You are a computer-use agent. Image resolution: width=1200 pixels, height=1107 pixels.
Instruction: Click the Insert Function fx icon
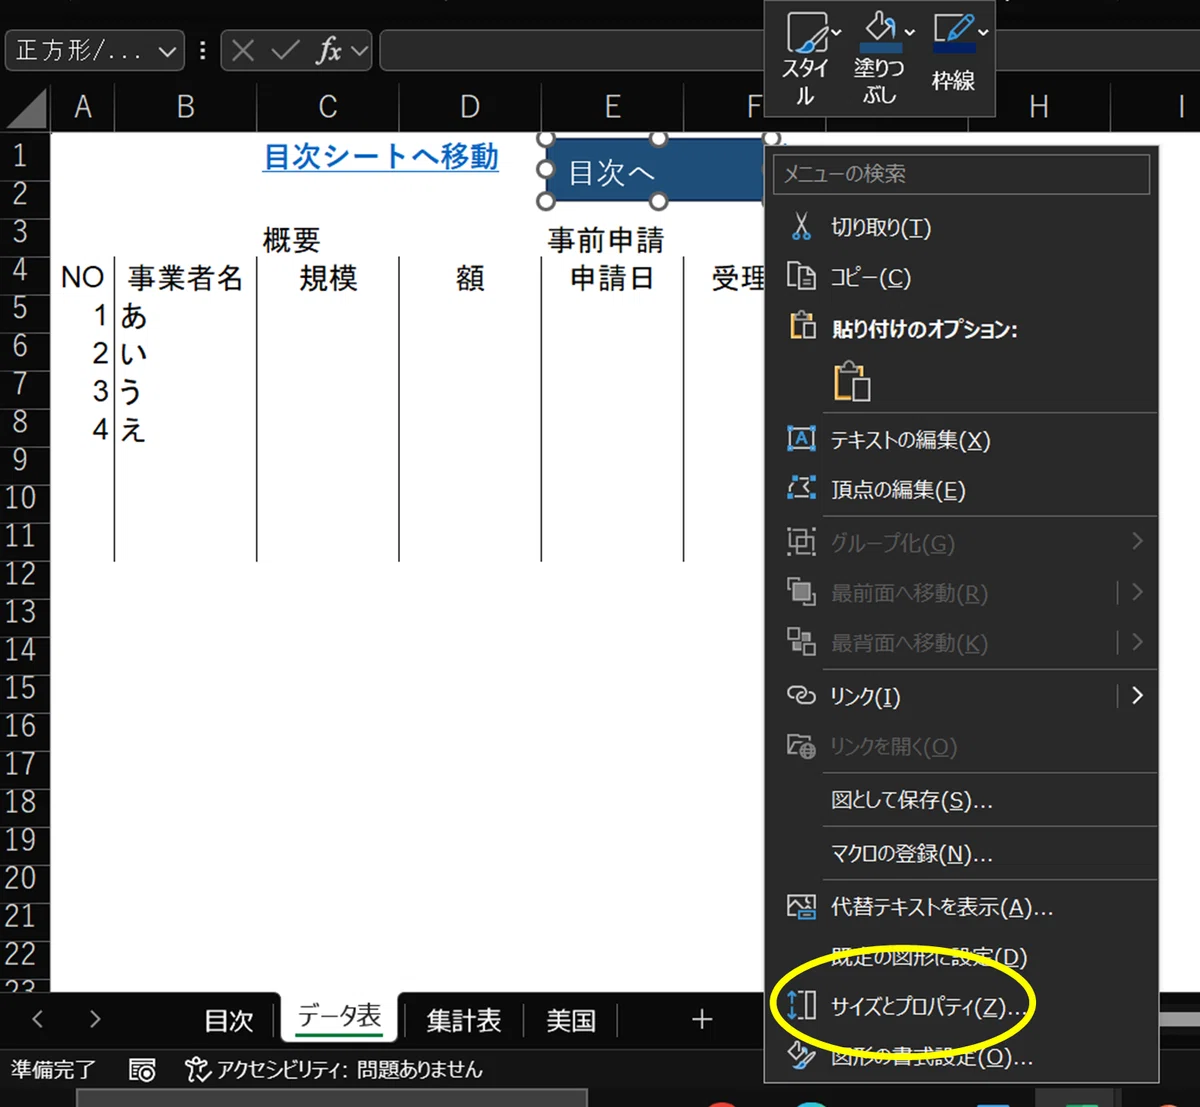(328, 50)
